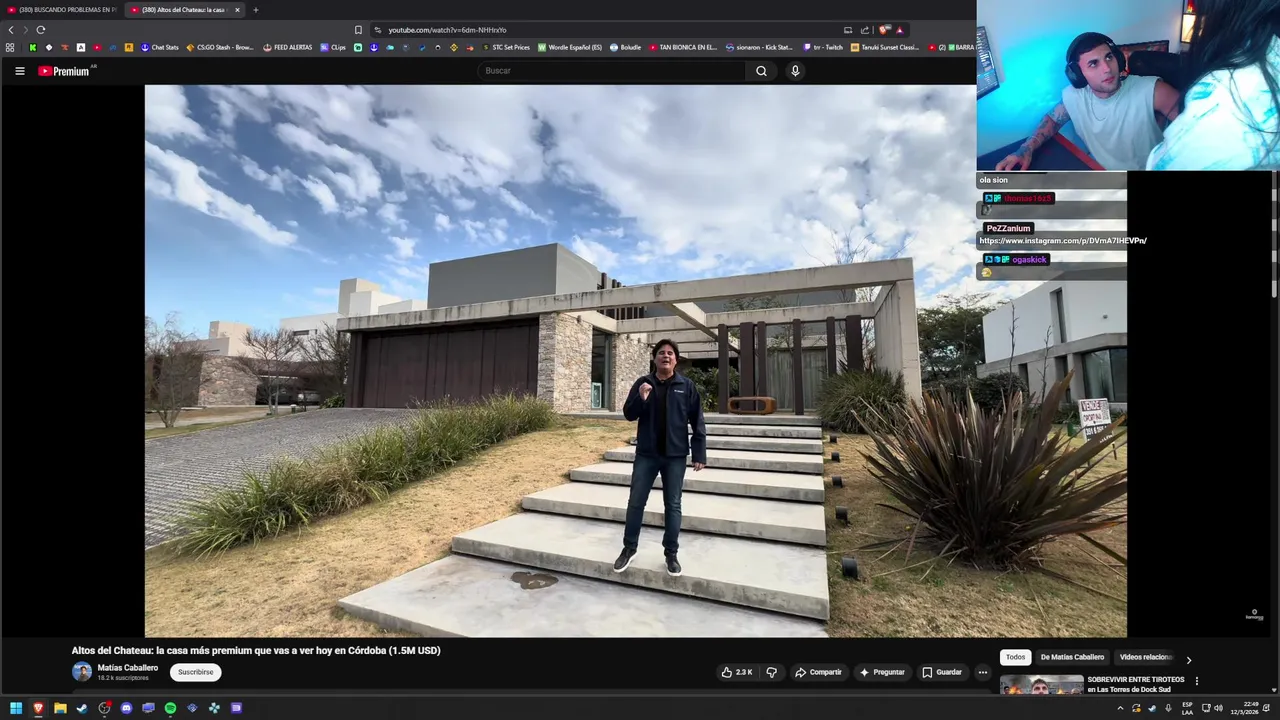Start voice search with microphone icon

point(795,71)
